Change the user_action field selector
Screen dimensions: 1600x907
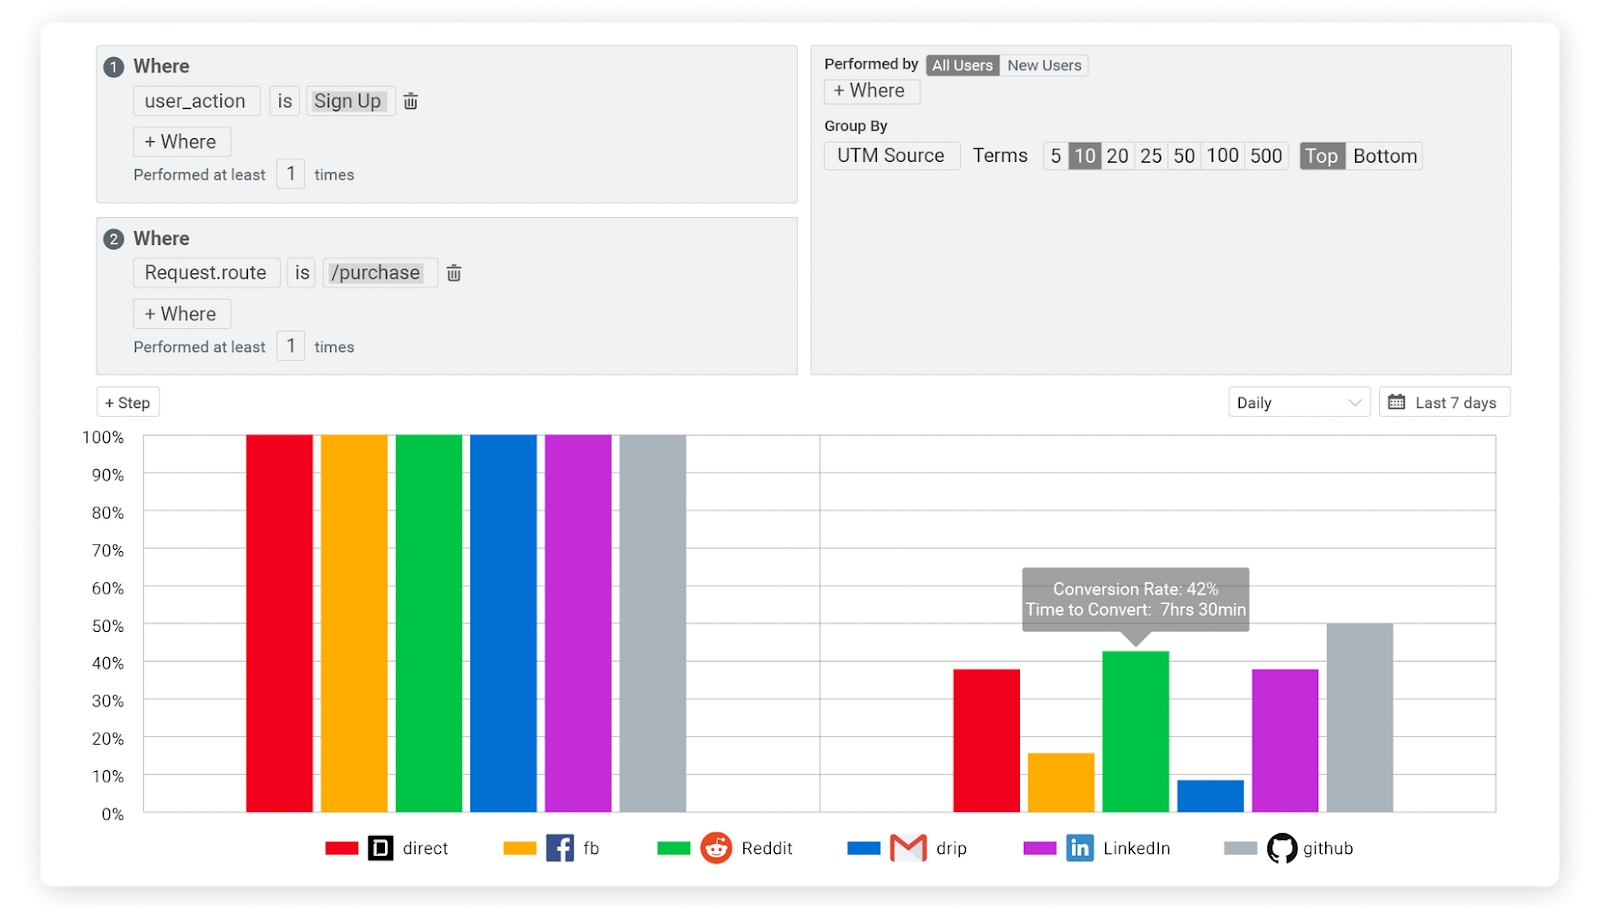tap(196, 101)
